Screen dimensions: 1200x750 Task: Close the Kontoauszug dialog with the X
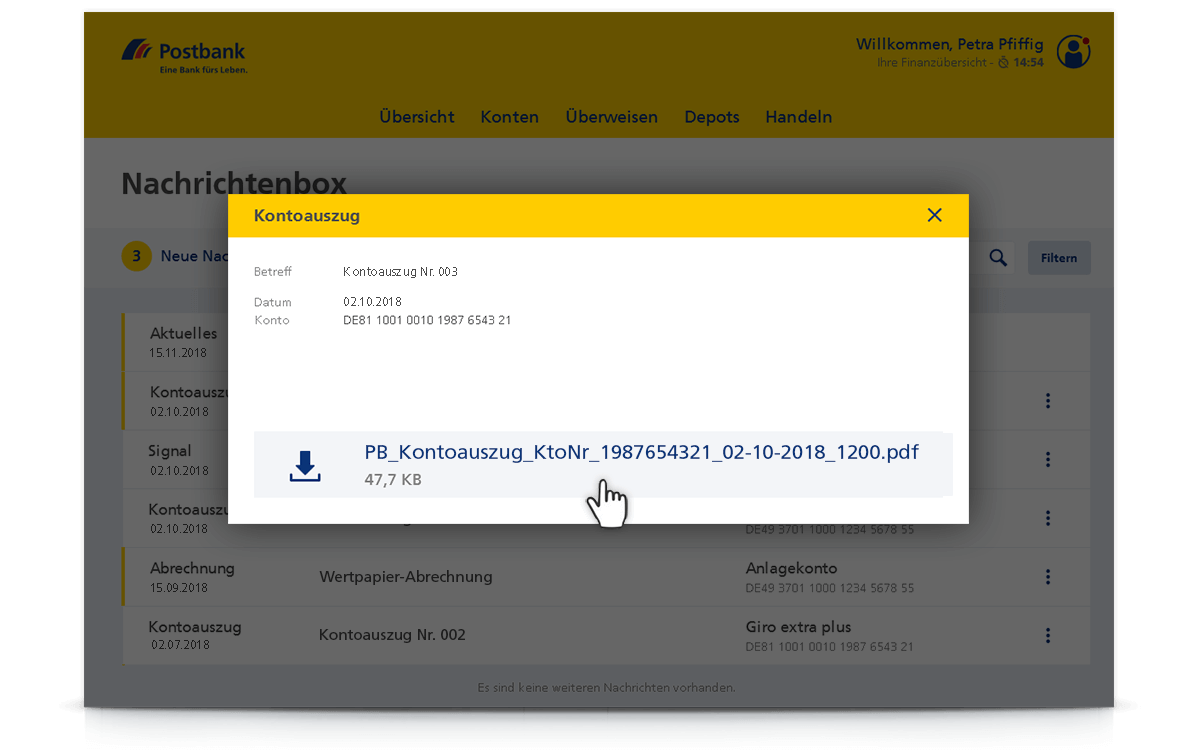[934, 215]
